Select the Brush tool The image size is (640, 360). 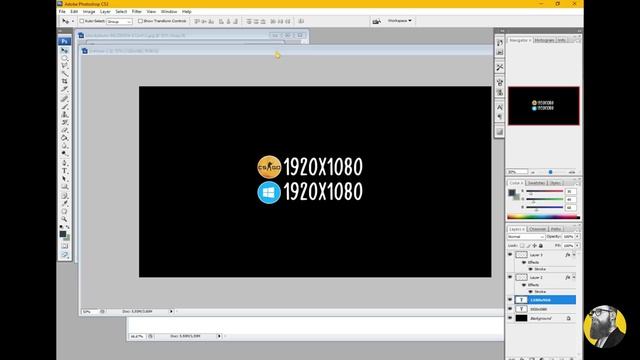64,107
